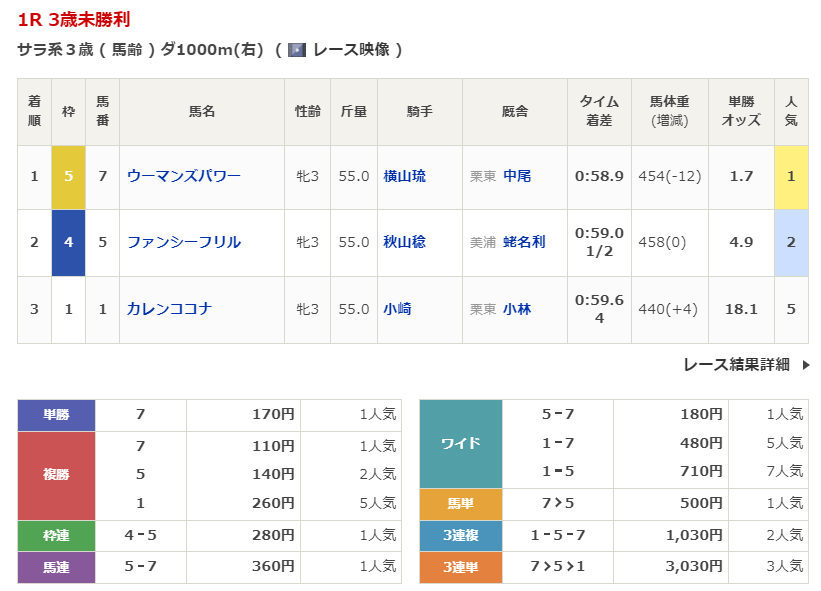Select the 単勝 payout label
Viewport: 821px width, 591px height.
(x=57, y=414)
